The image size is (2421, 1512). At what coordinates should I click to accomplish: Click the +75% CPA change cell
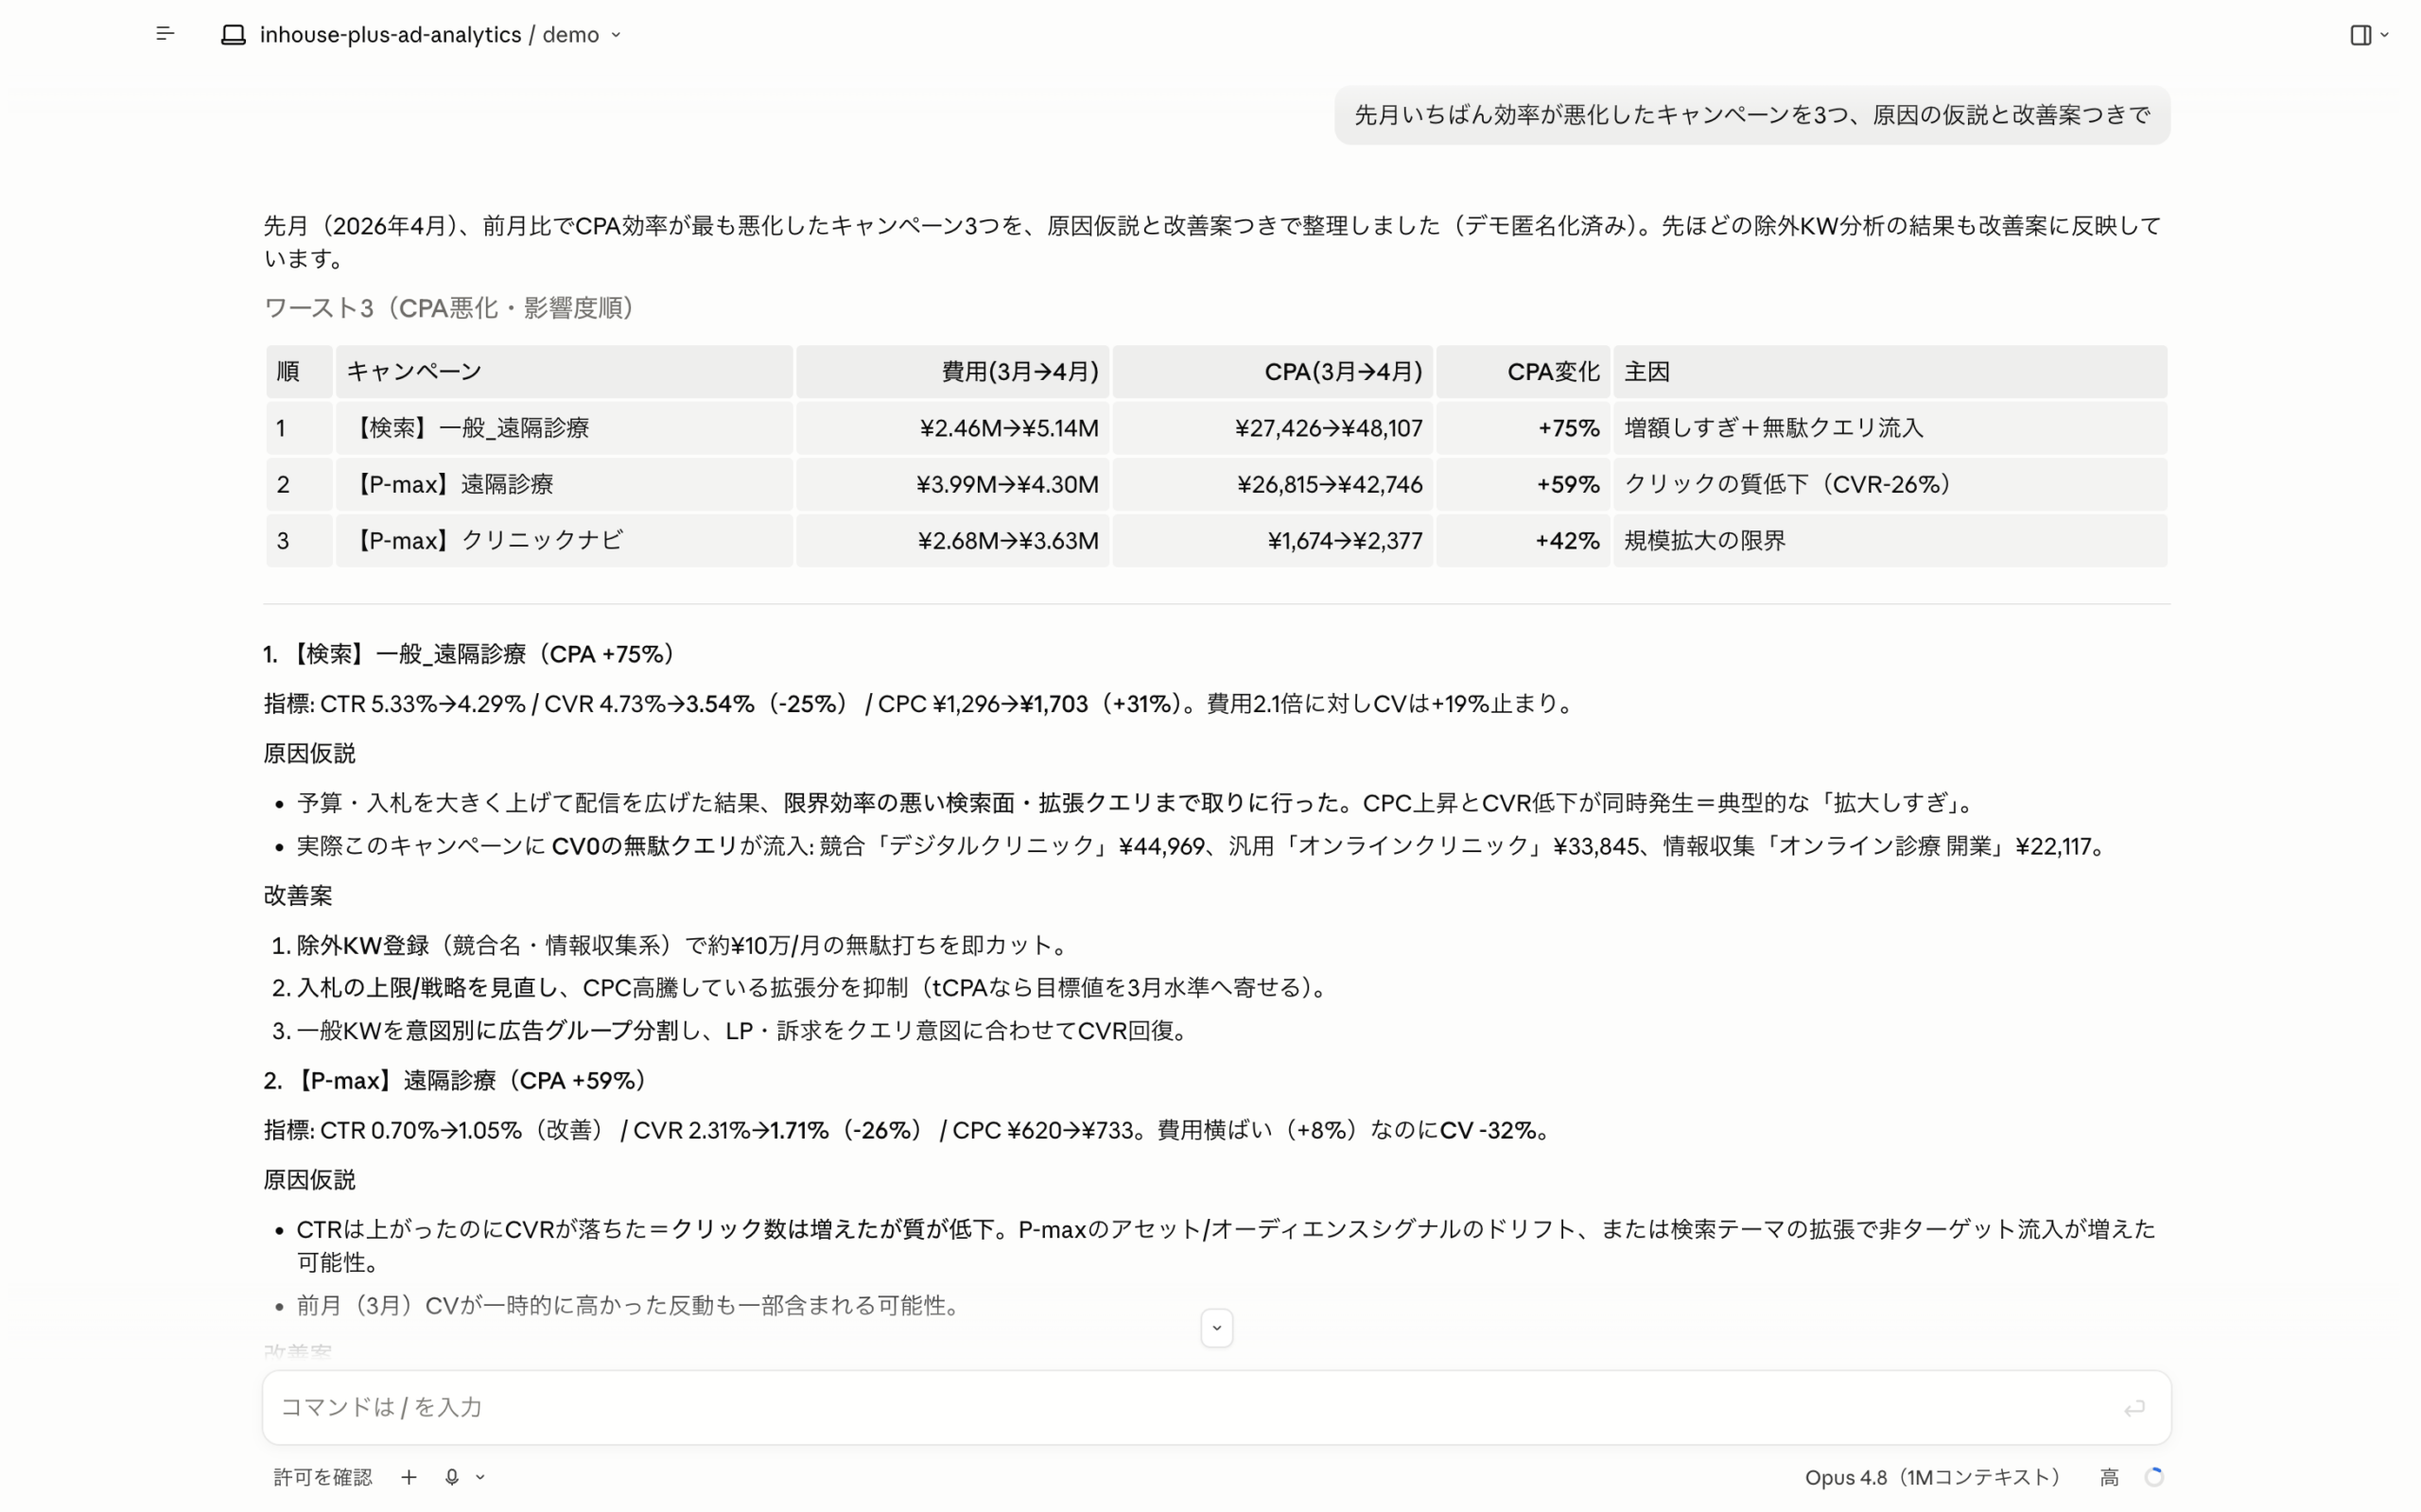tap(1523, 428)
